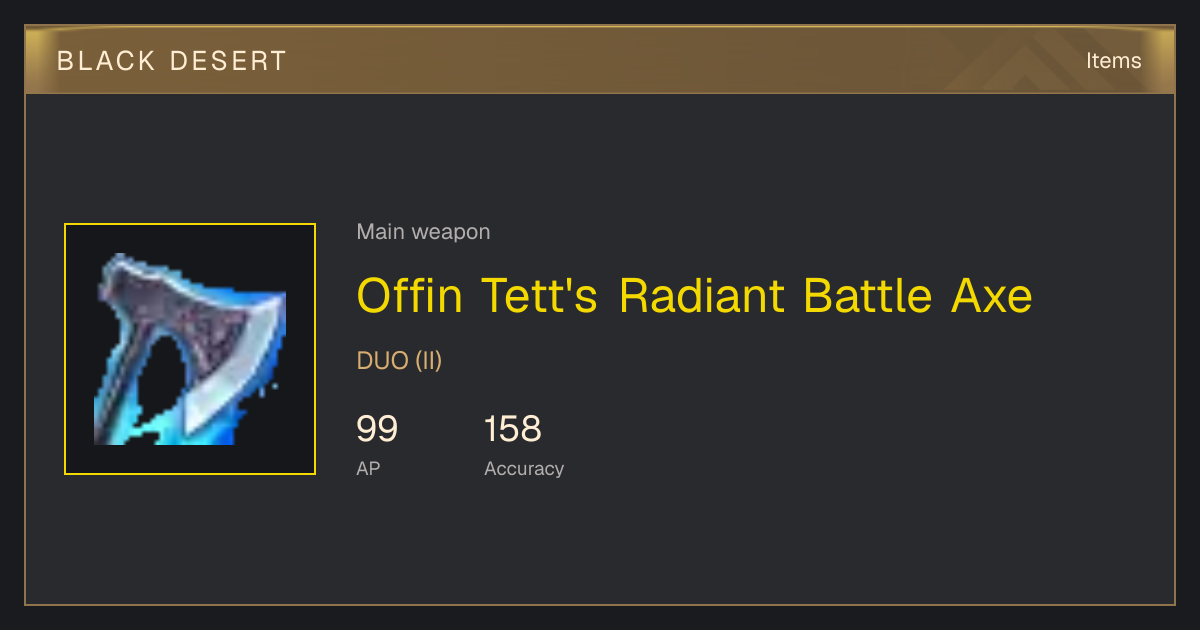Click the BLACK DESERT header title
Screen dimensions: 1200x630
(172, 61)
